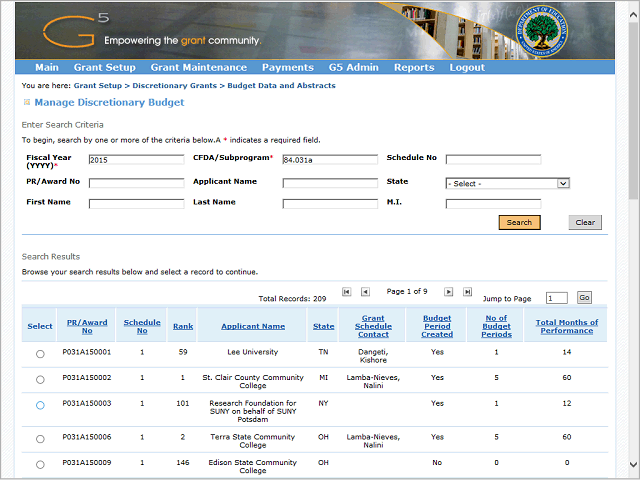Clear the search criteria
The image size is (640, 480).
click(x=585, y=223)
